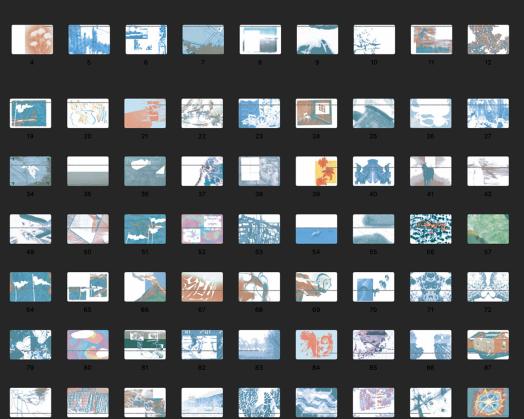
Task: Select bottom-row faint line-drawing thumbnail
Action: [30, 403]
